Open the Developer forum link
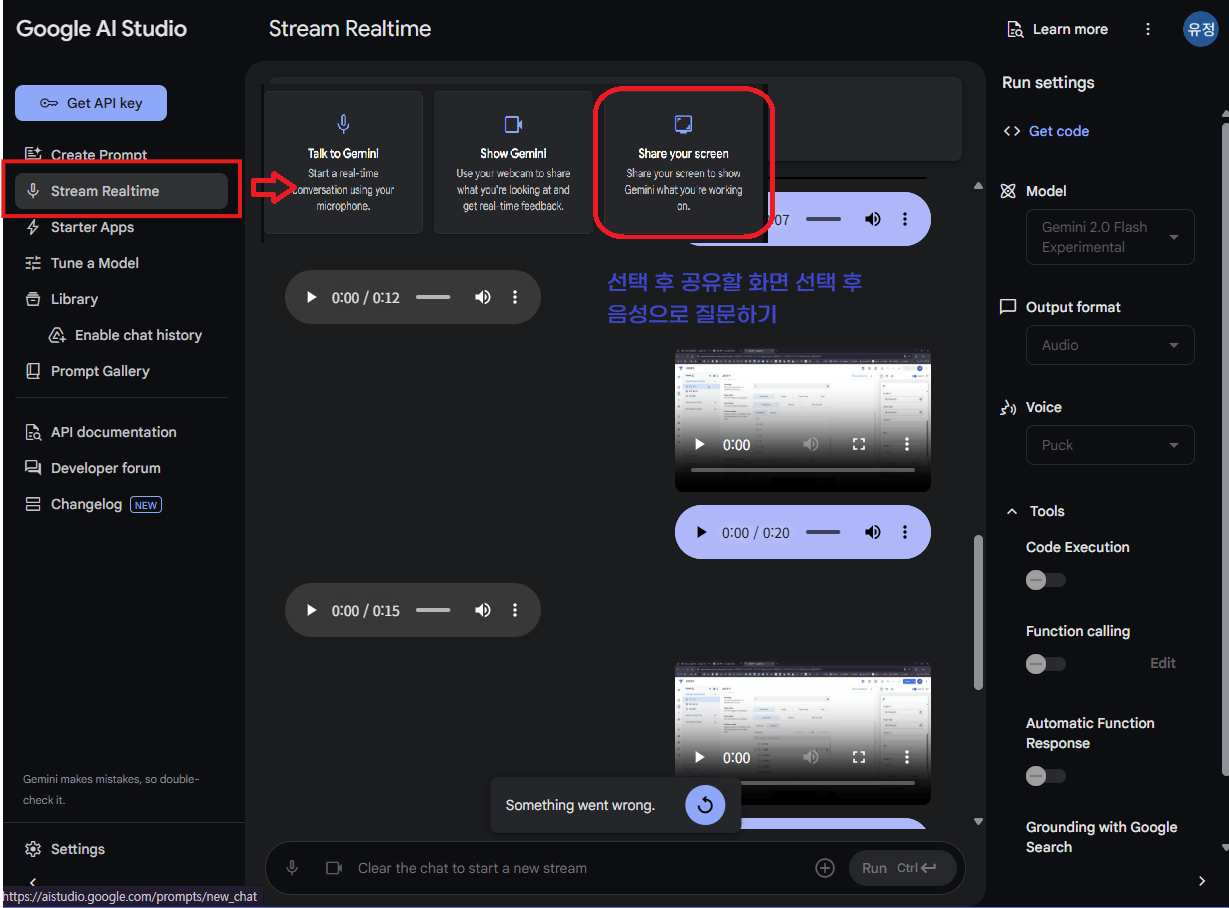This screenshot has width=1229, height=908. 105,468
